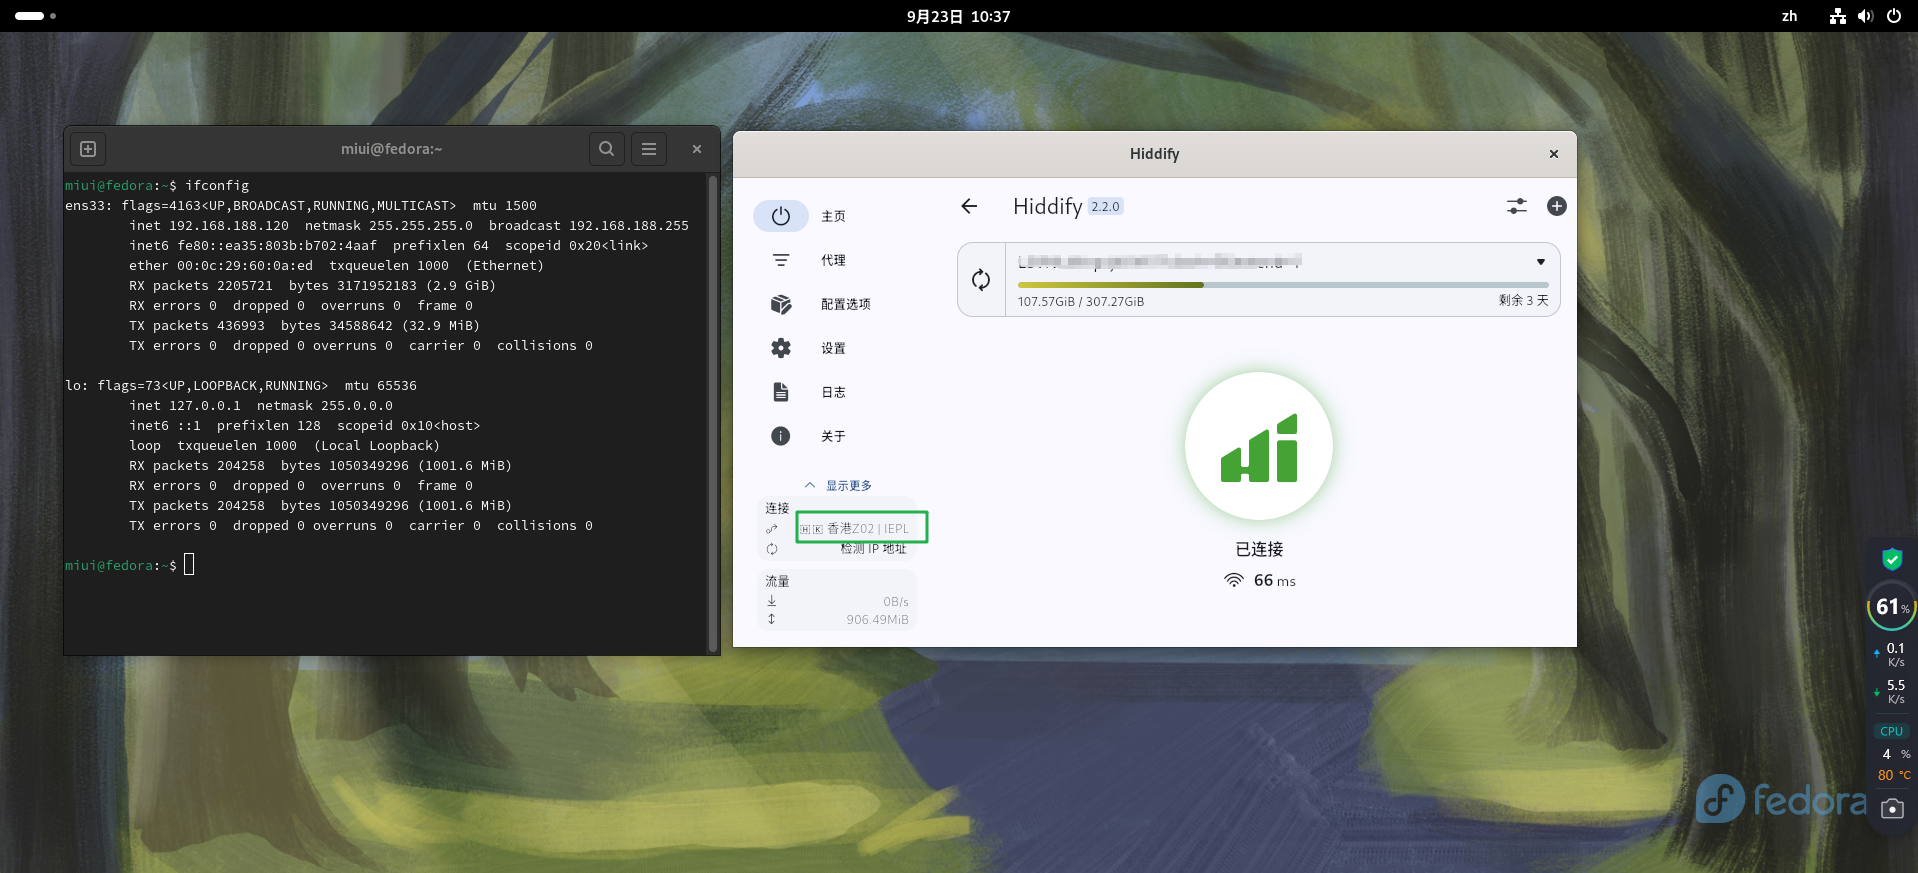Click the screenshot camera icon
Image resolution: width=1918 pixels, height=873 pixels.
click(x=1891, y=808)
